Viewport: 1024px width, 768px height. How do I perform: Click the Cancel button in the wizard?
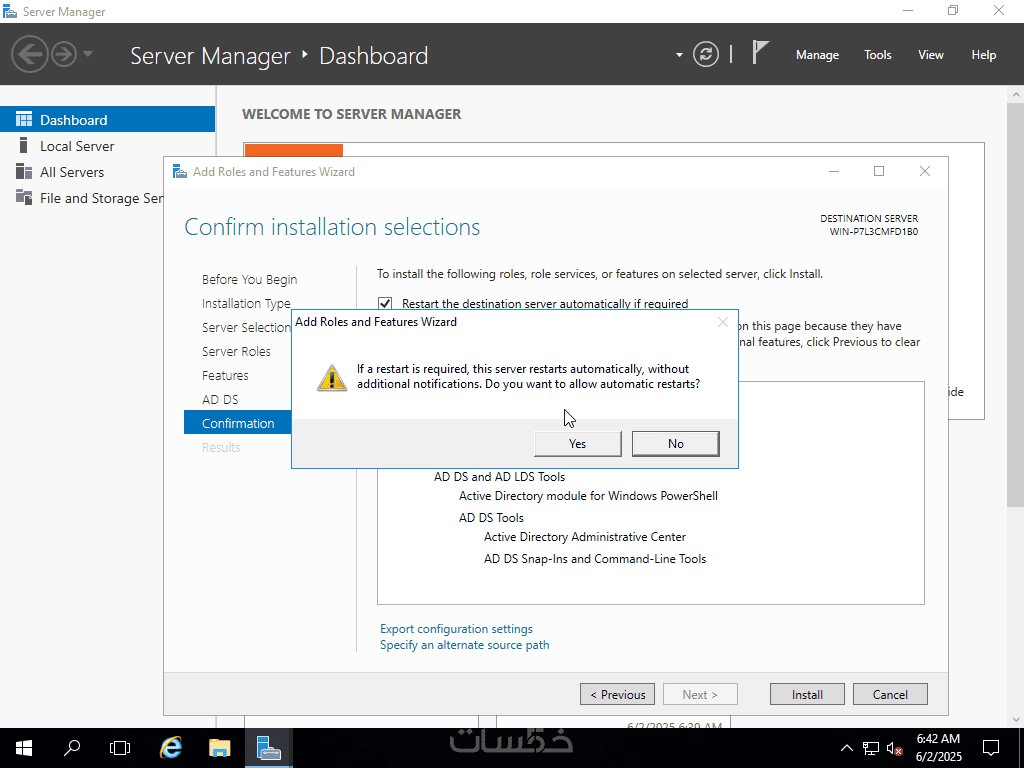coord(890,694)
